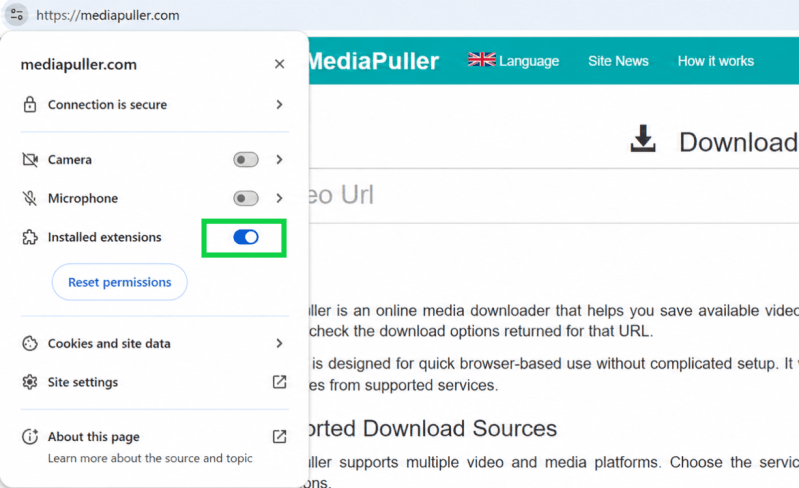Click the 'Download Sources' heading
Viewport: 799px width, 488px height.
tap(460, 428)
